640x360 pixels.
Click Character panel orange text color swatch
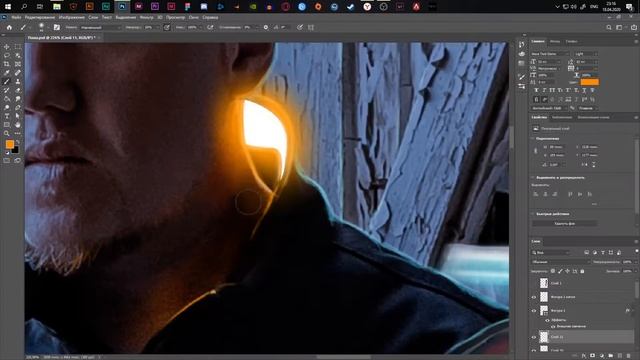pyautogui.click(x=589, y=82)
